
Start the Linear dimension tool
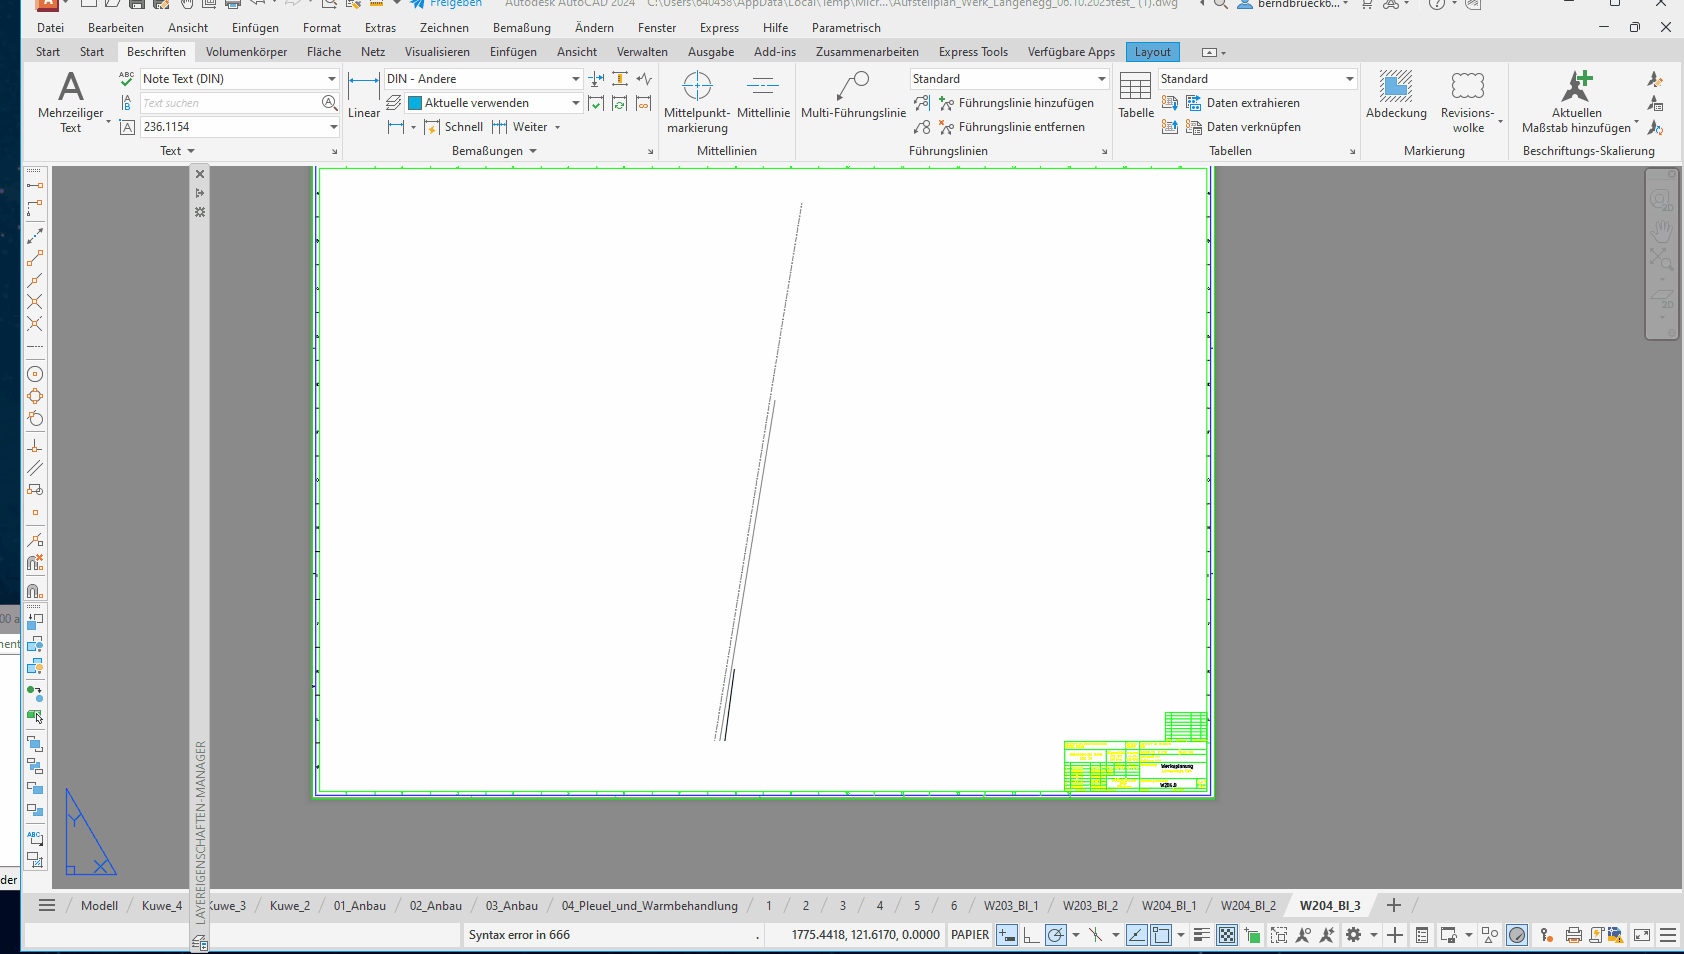point(363,95)
